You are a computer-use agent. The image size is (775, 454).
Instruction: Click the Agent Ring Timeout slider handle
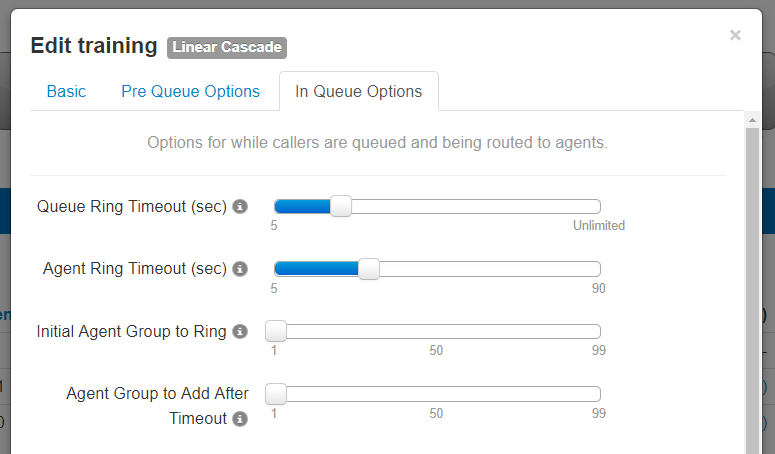[369, 269]
